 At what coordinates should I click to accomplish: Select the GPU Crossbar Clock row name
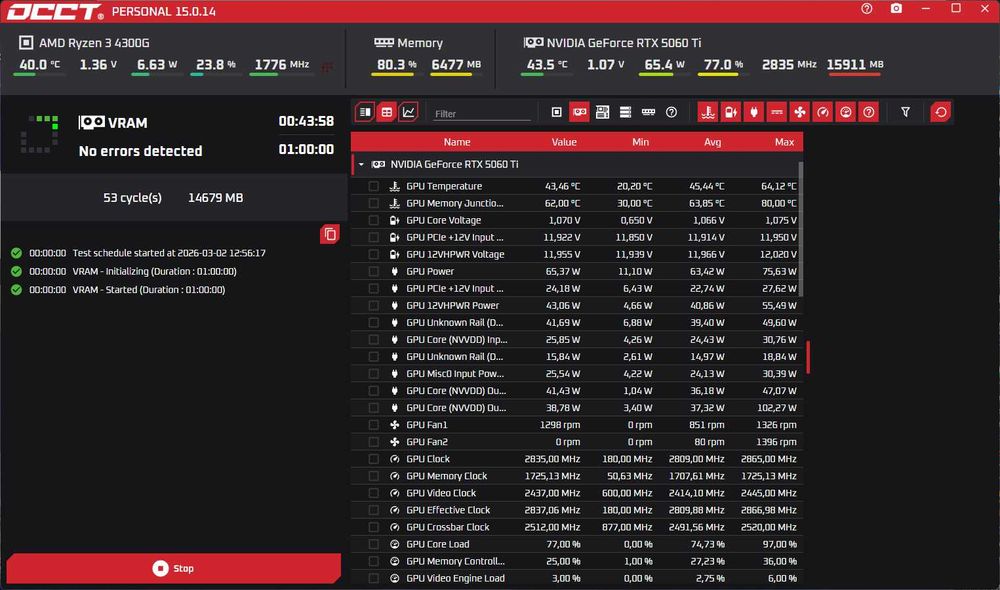tap(448, 527)
